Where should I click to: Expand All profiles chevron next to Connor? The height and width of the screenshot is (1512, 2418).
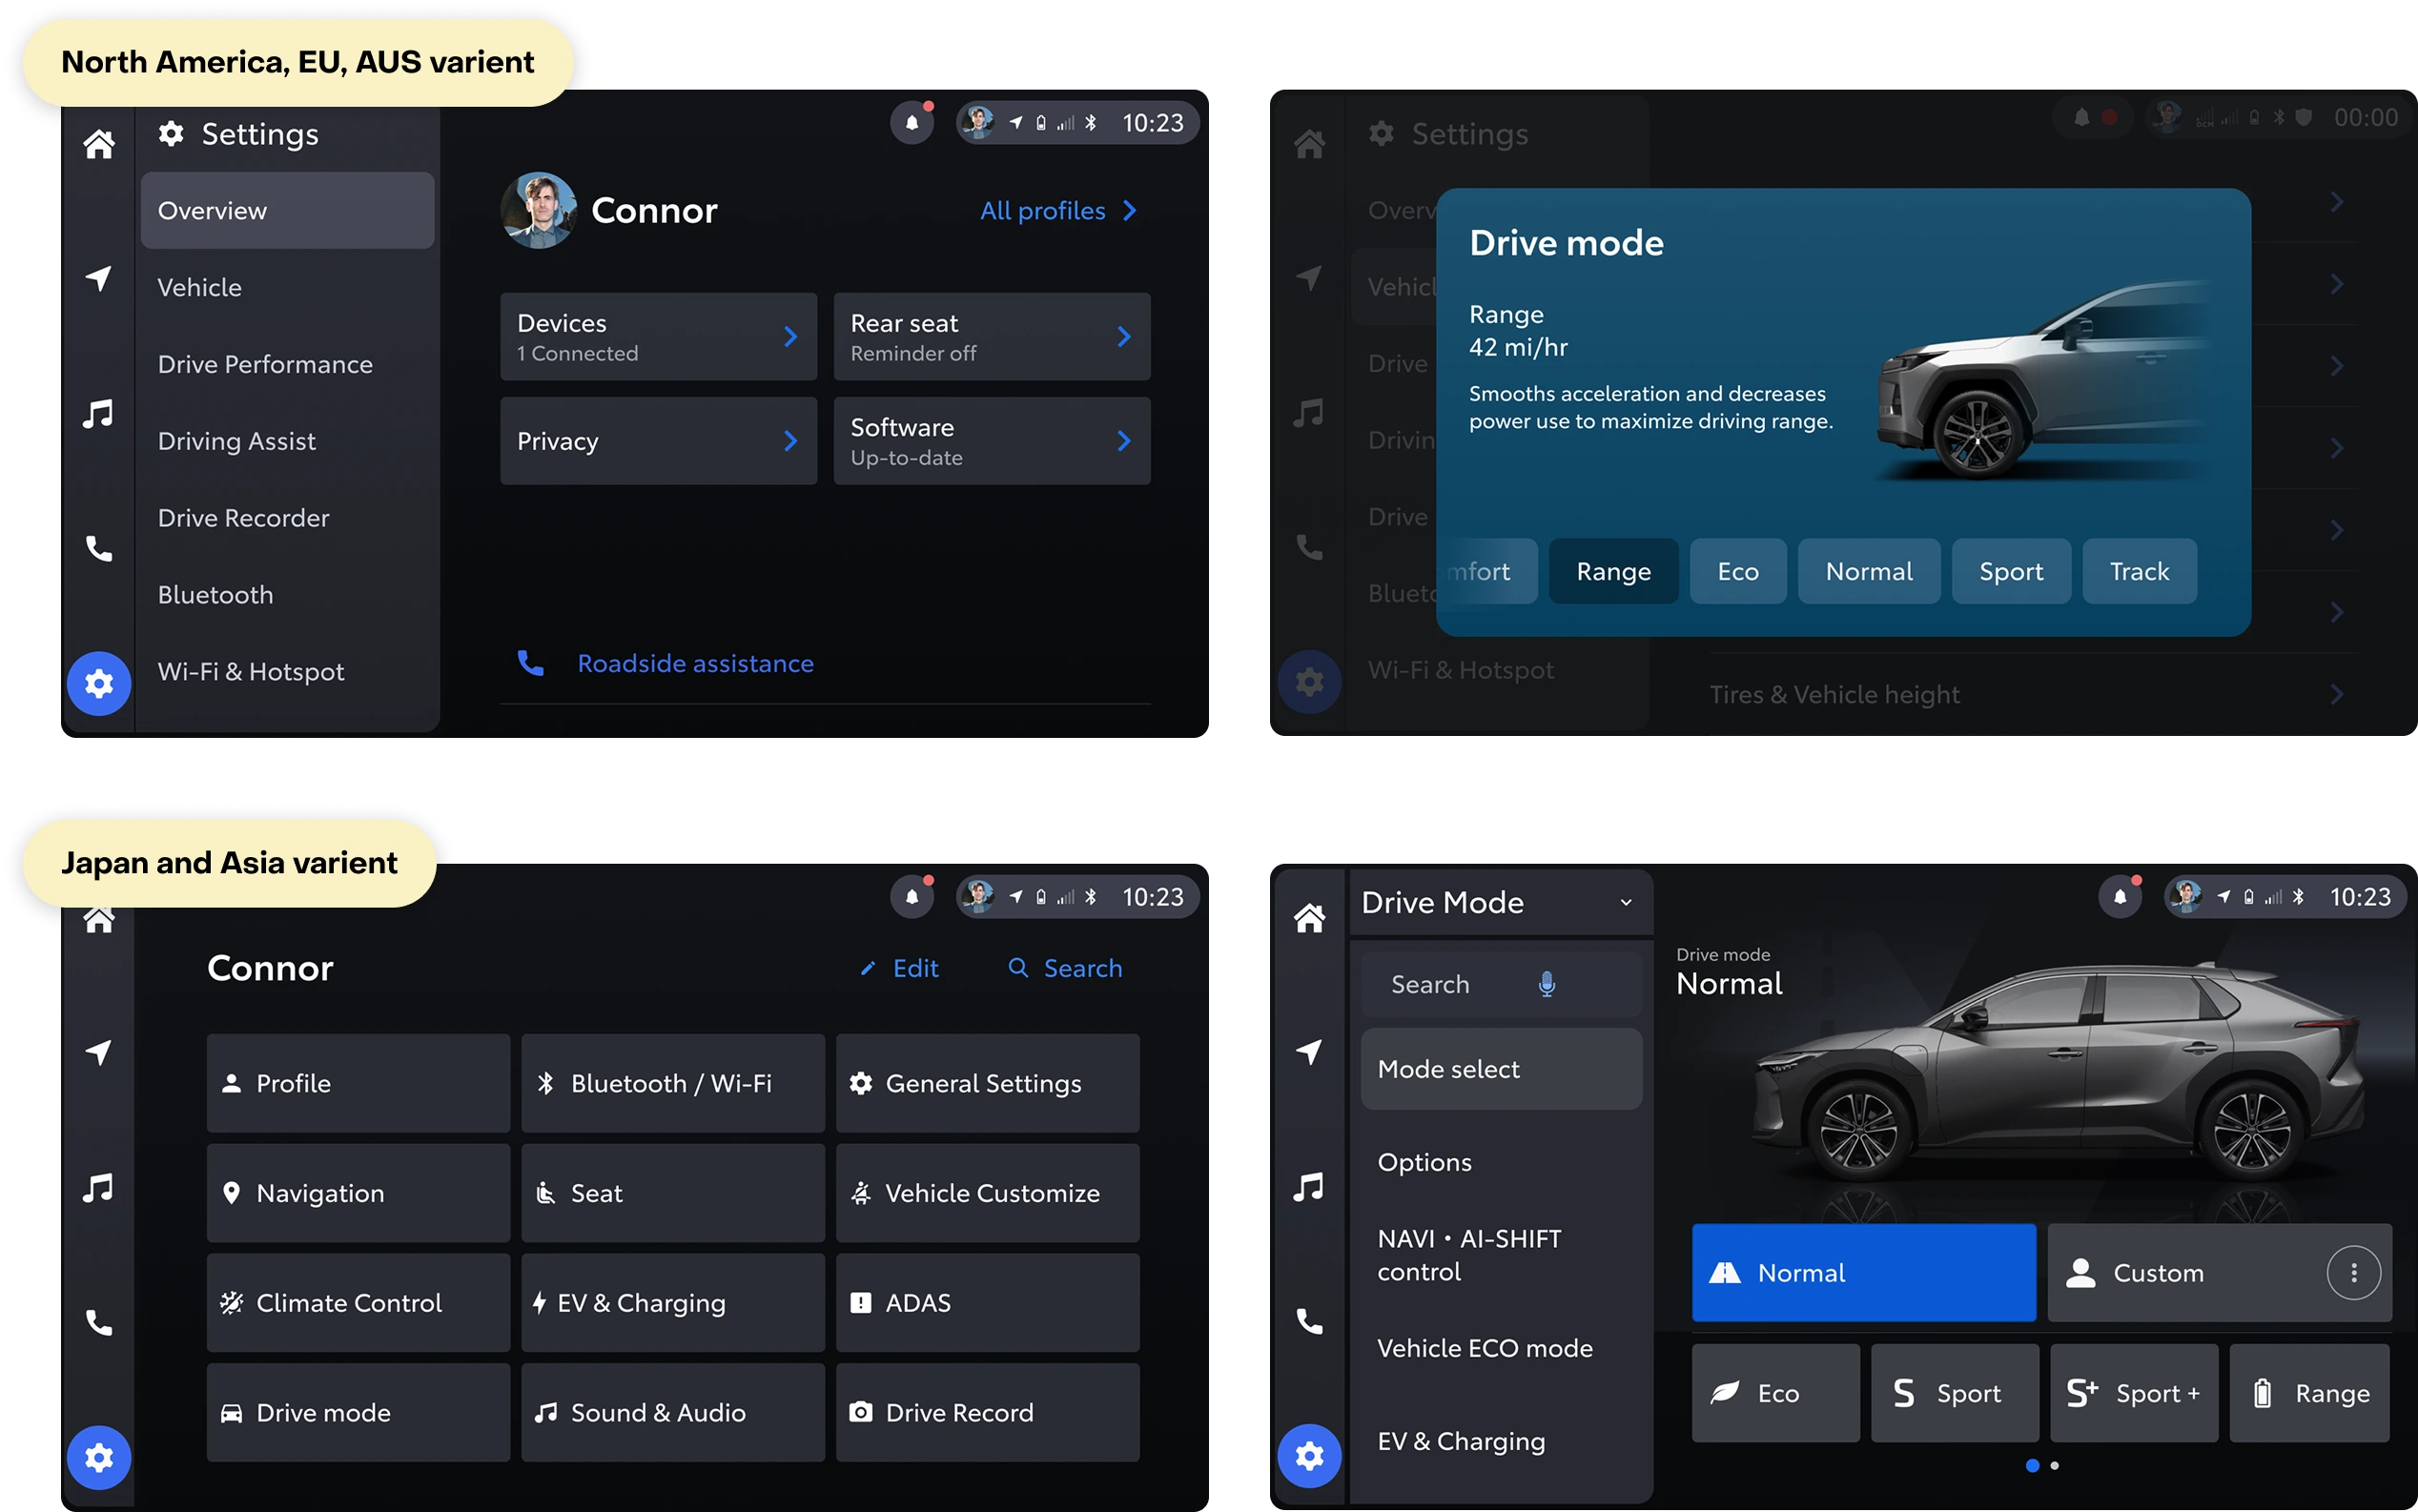click(1129, 211)
